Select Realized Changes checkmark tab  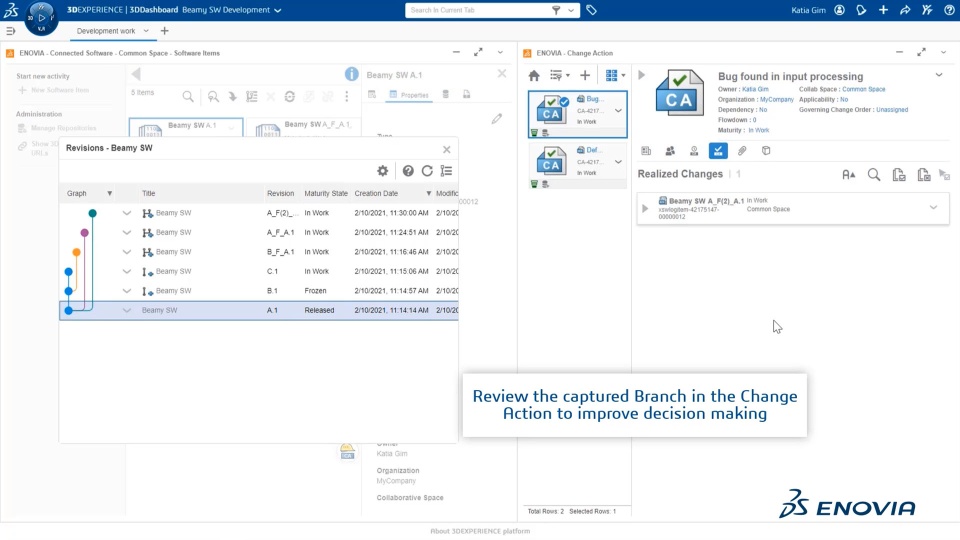[718, 151]
